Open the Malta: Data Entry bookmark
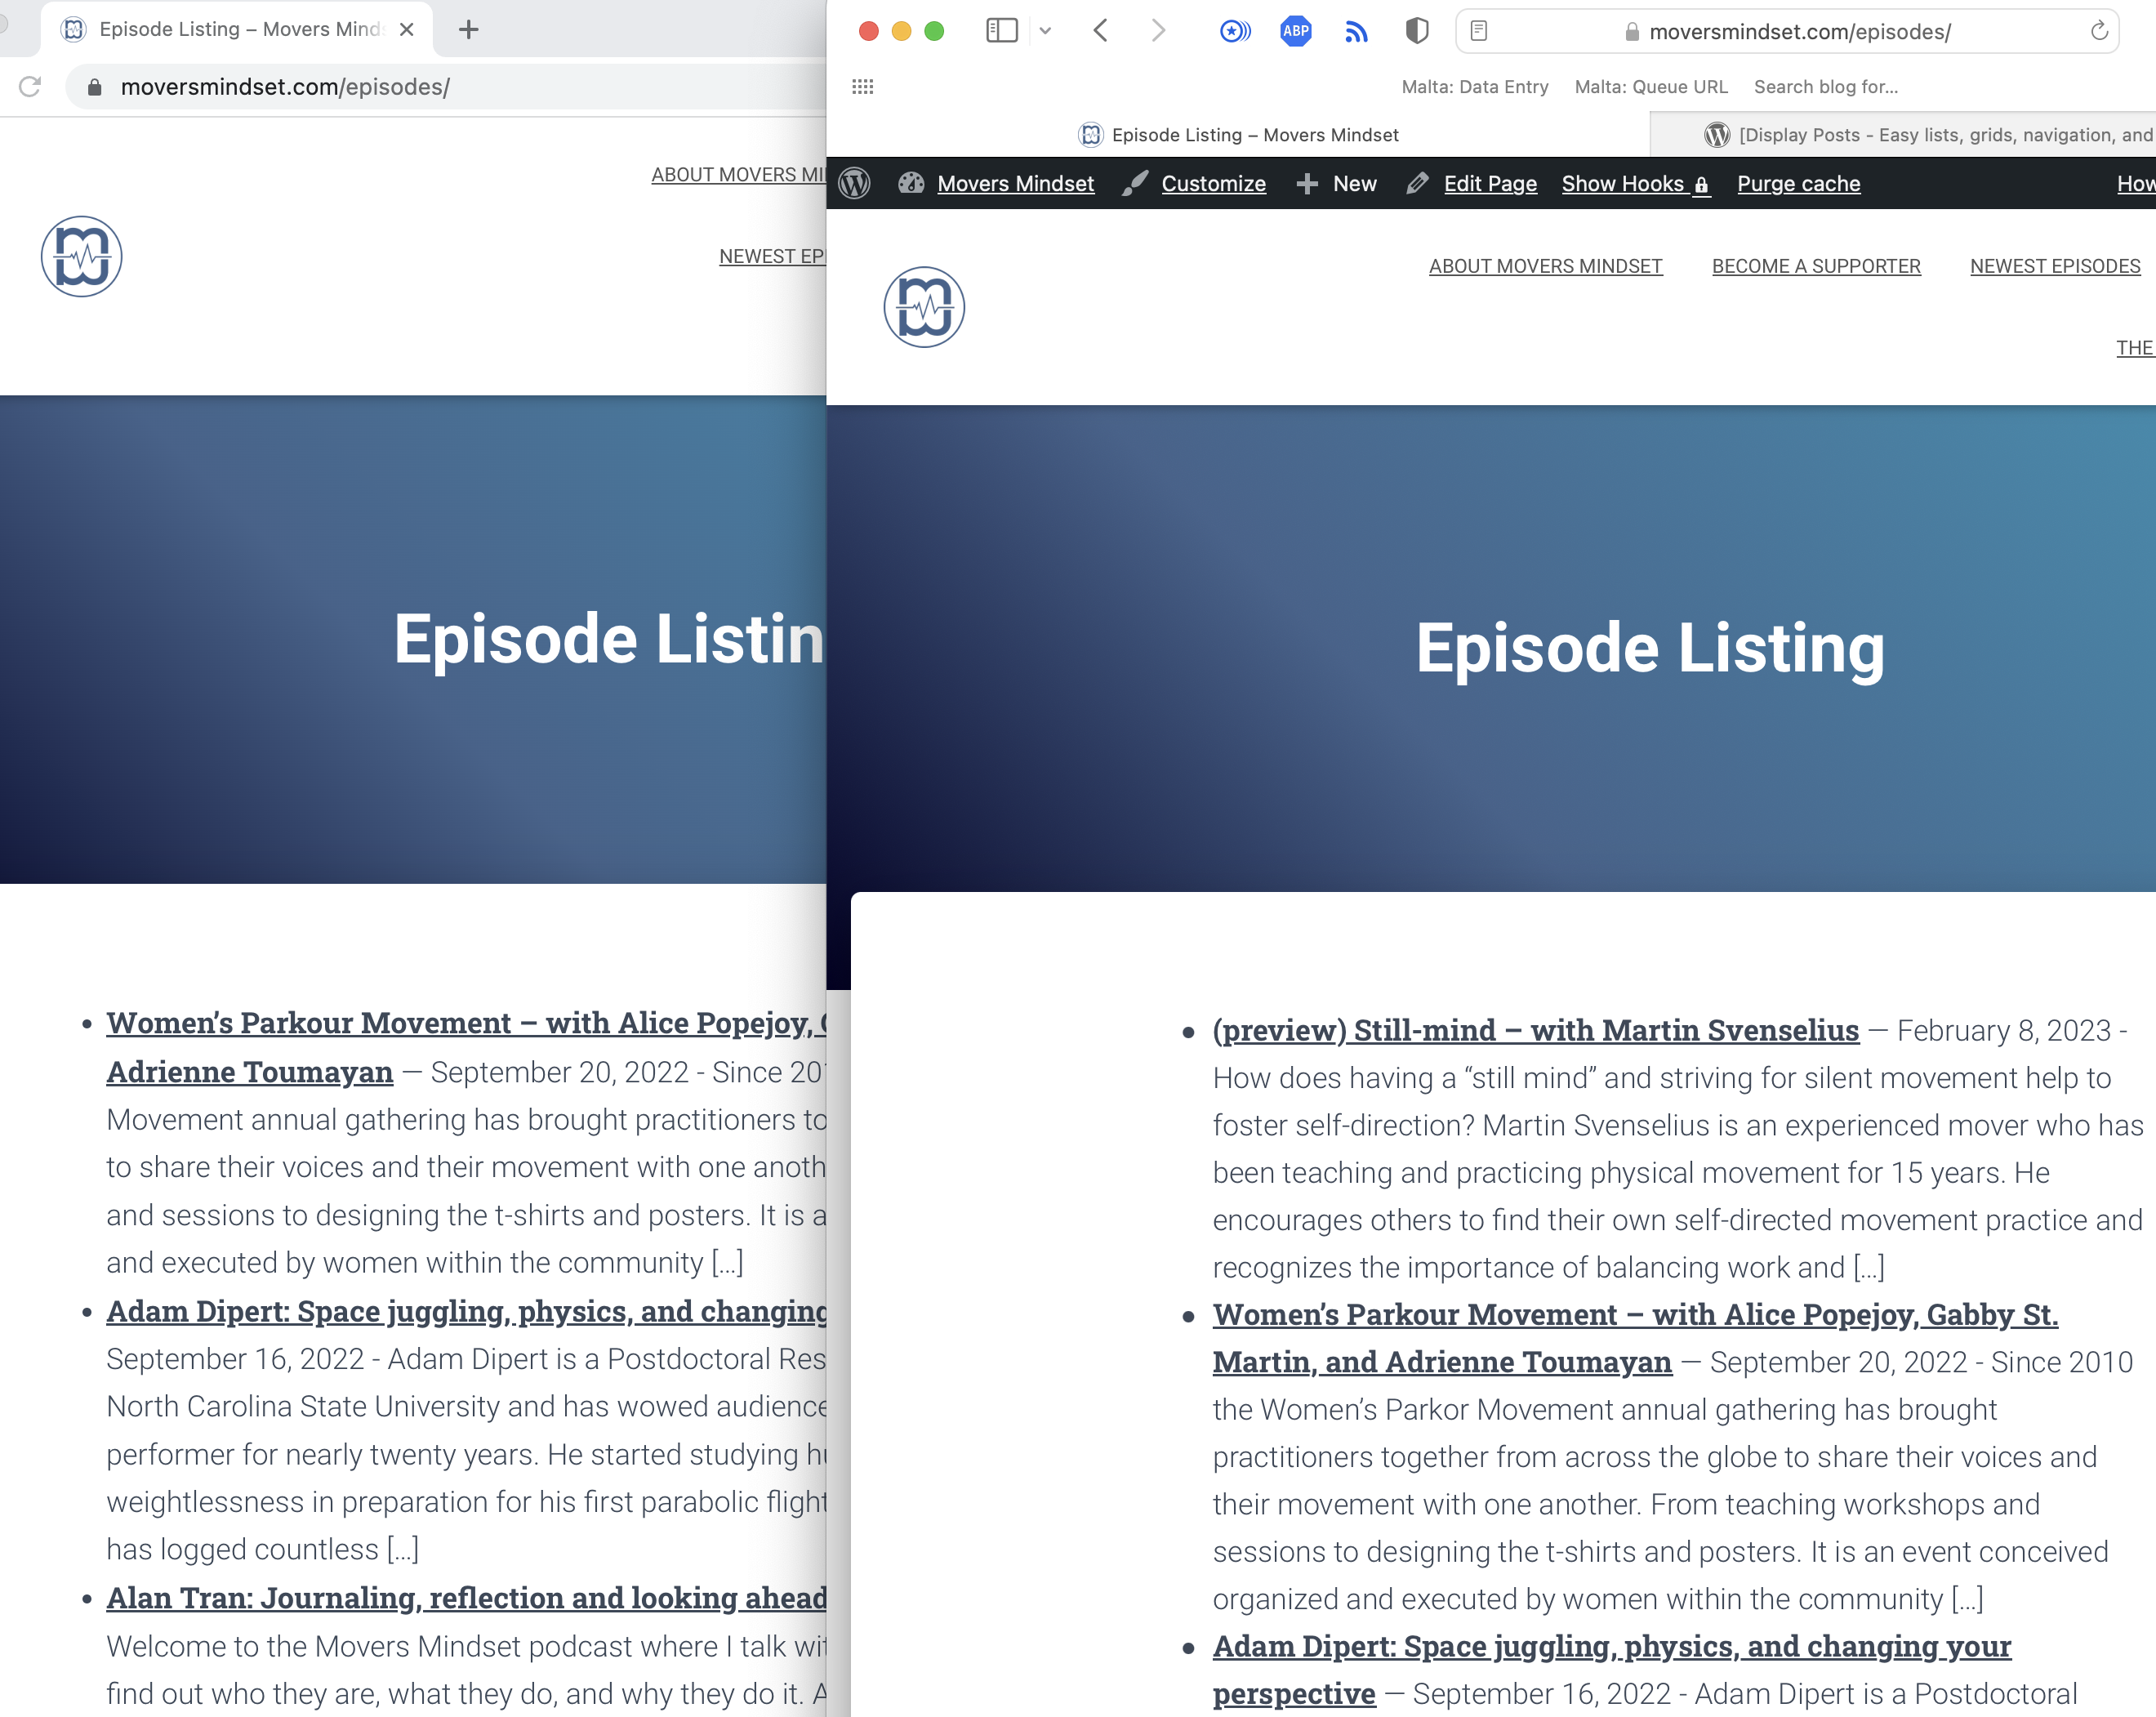This screenshot has height=1717, width=2156. click(1474, 87)
